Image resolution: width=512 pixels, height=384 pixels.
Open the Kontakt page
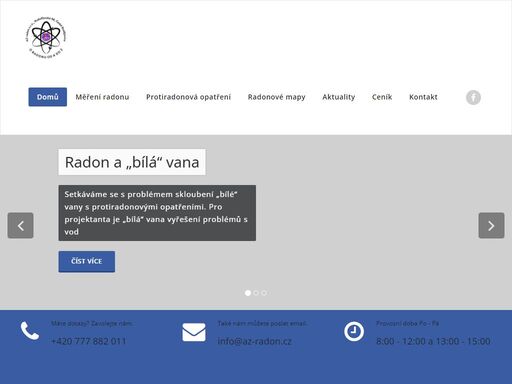click(423, 97)
